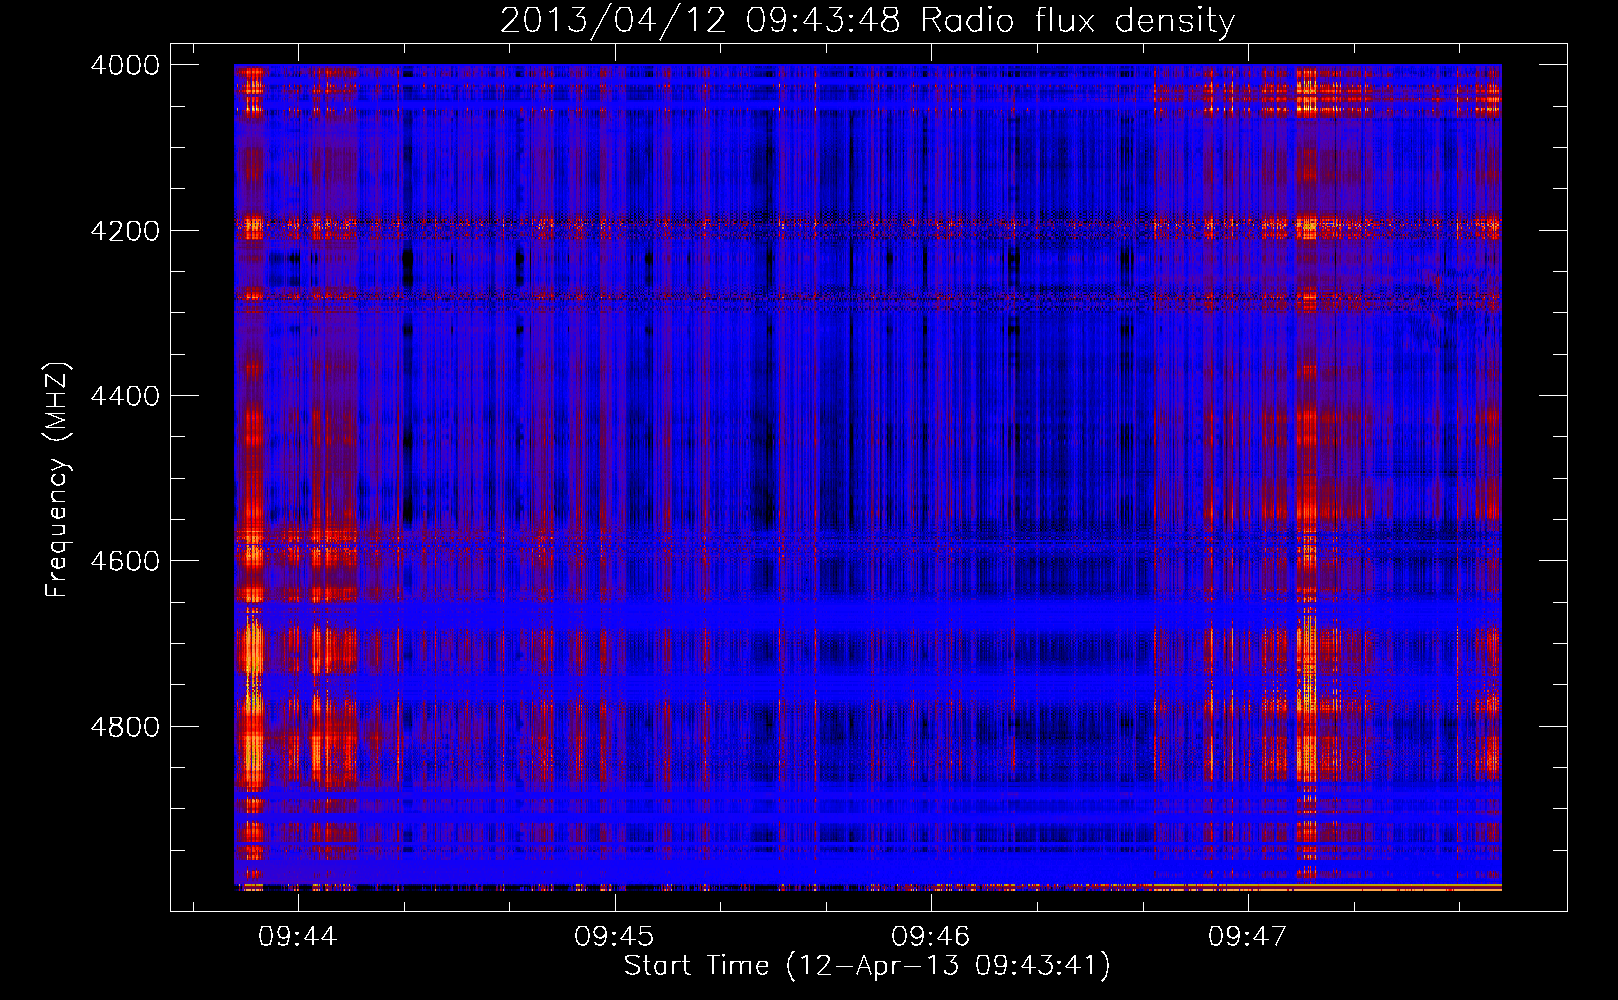
Task: Click the 09:46 time tick label
Action: [931, 936]
